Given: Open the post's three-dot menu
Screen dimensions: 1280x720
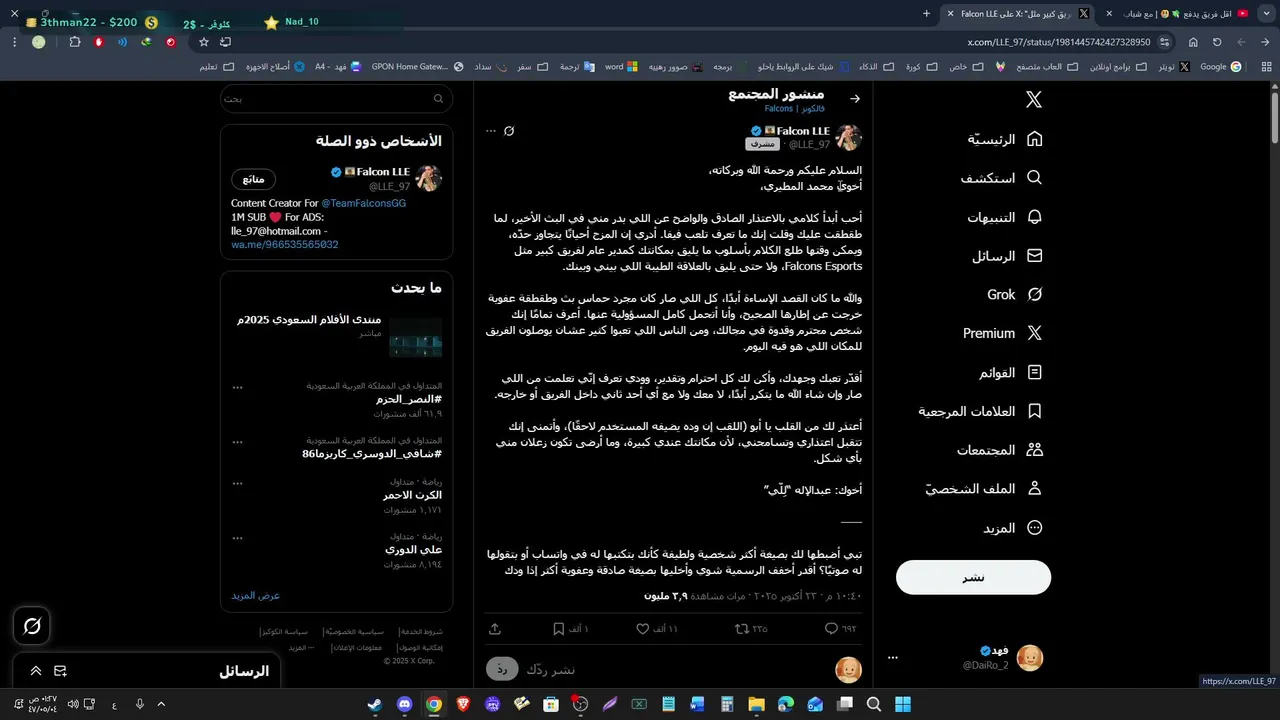Looking at the screenshot, I should pyautogui.click(x=491, y=131).
